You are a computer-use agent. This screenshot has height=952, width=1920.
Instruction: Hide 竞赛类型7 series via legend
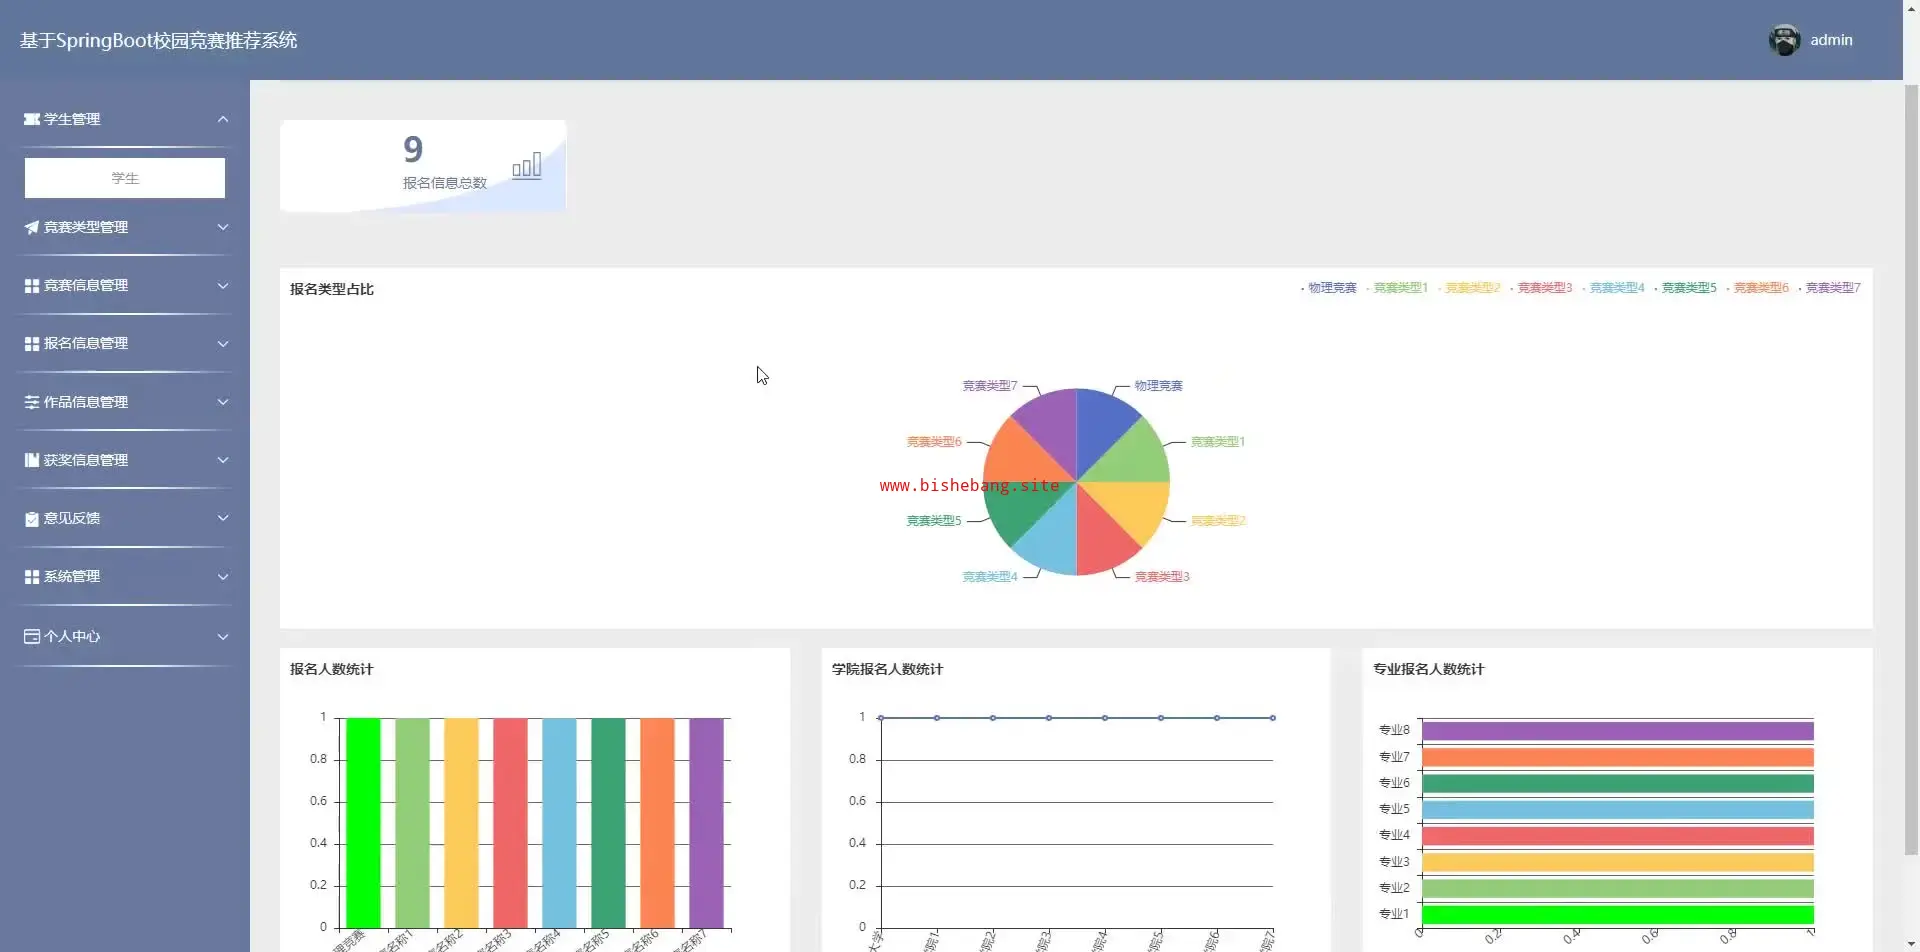click(x=1832, y=288)
